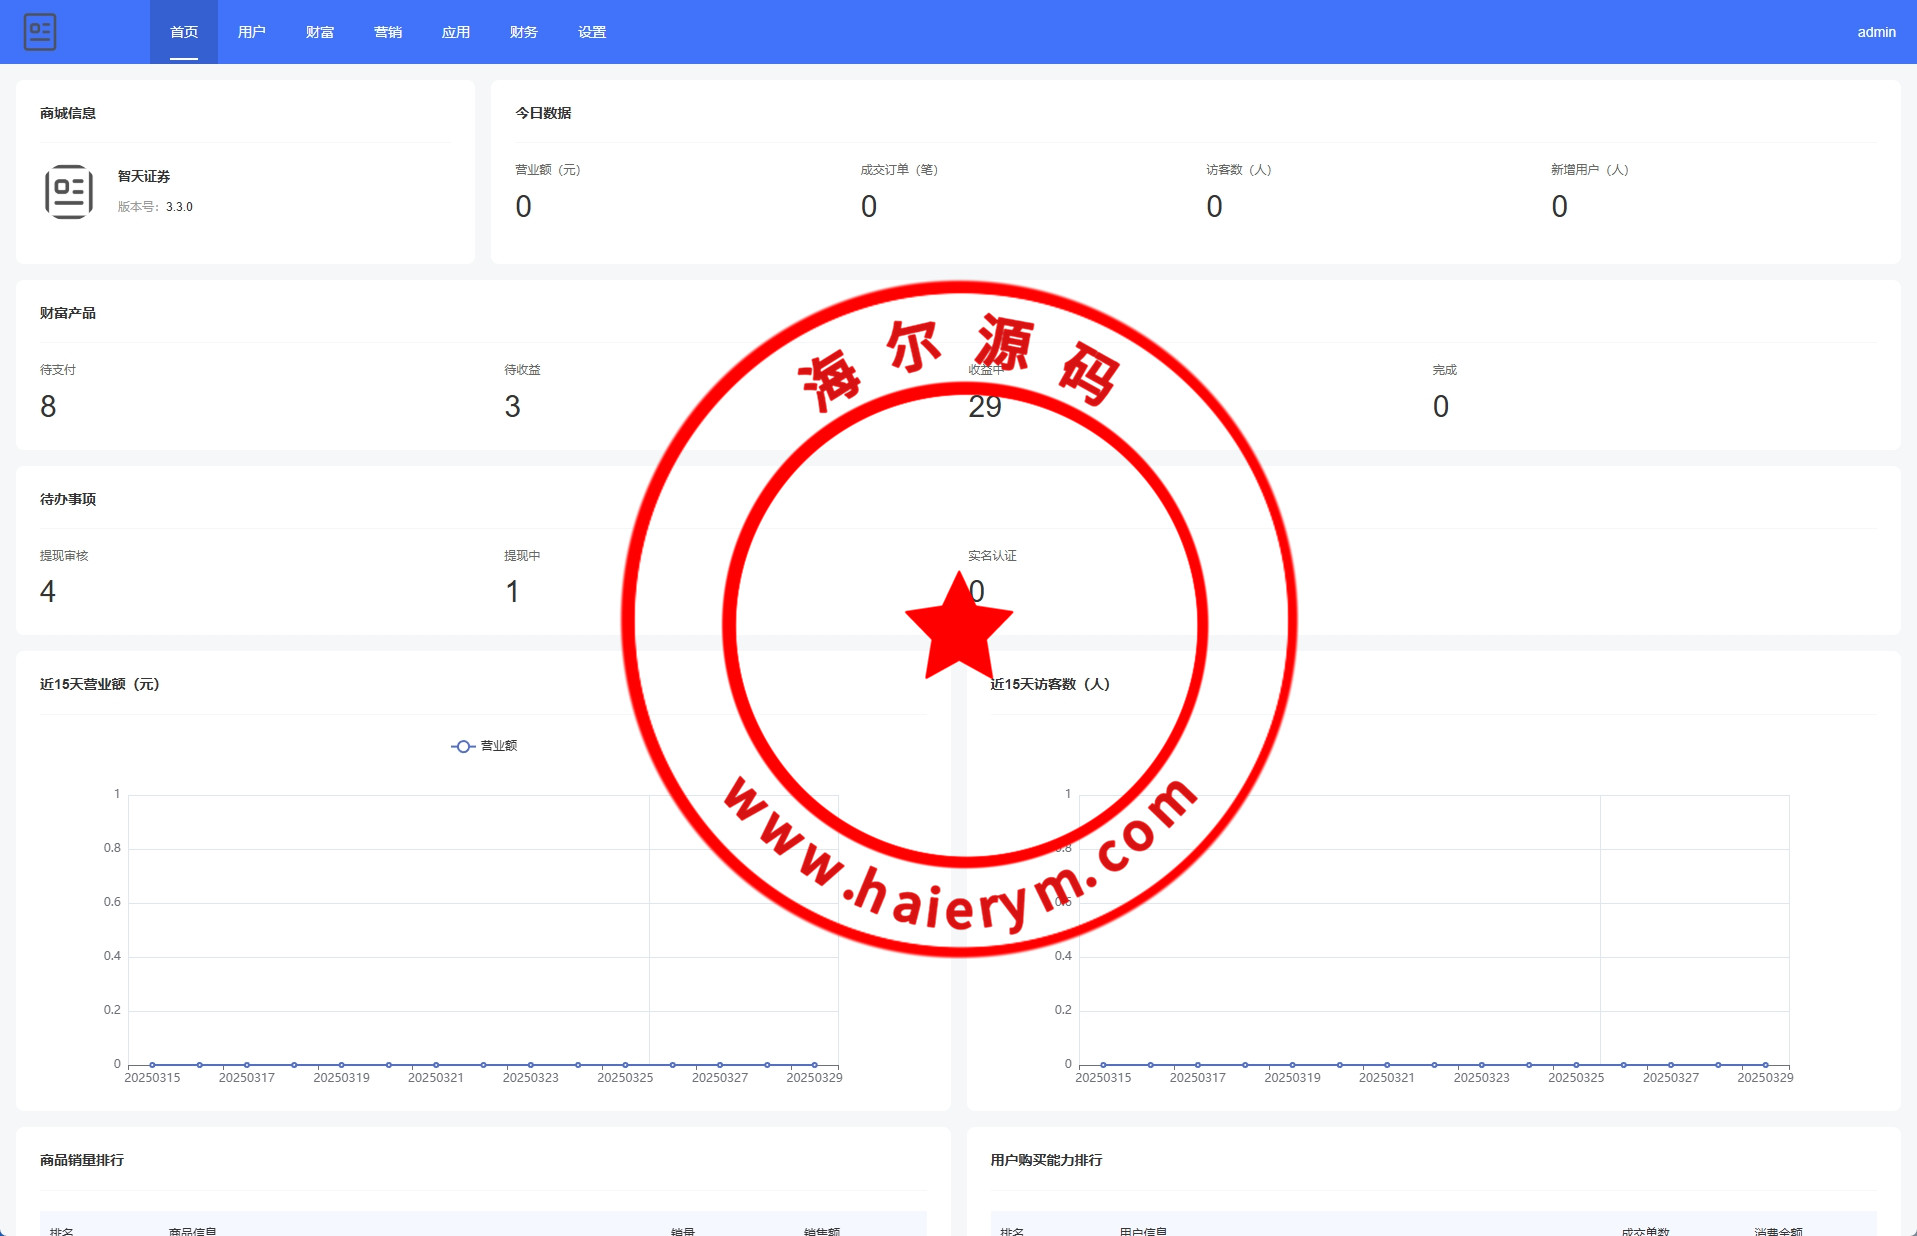Viewport: 1917px width, 1236px height.
Task: Click 20250329 data point in visitor chart
Action: coord(1765,1064)
